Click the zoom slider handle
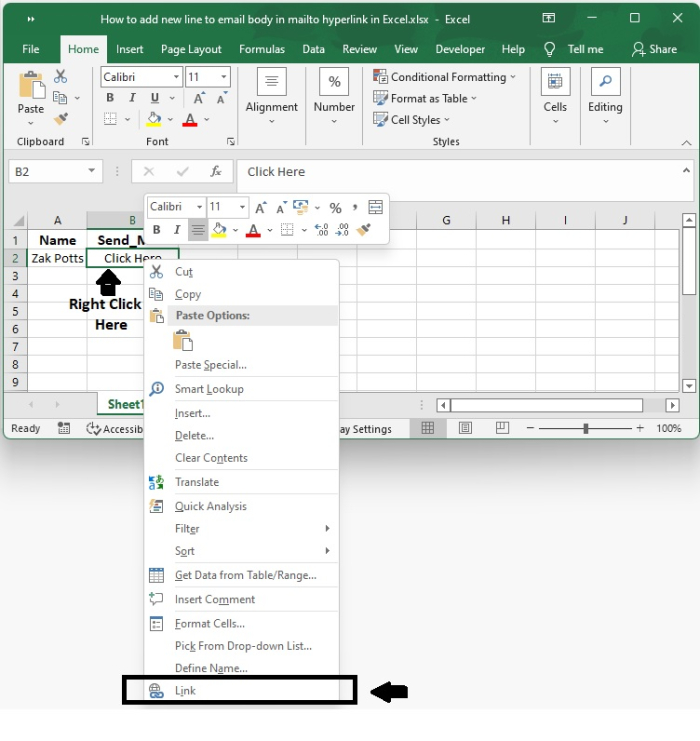This screenshot has width=700, height=741. (x=586, y=428)
